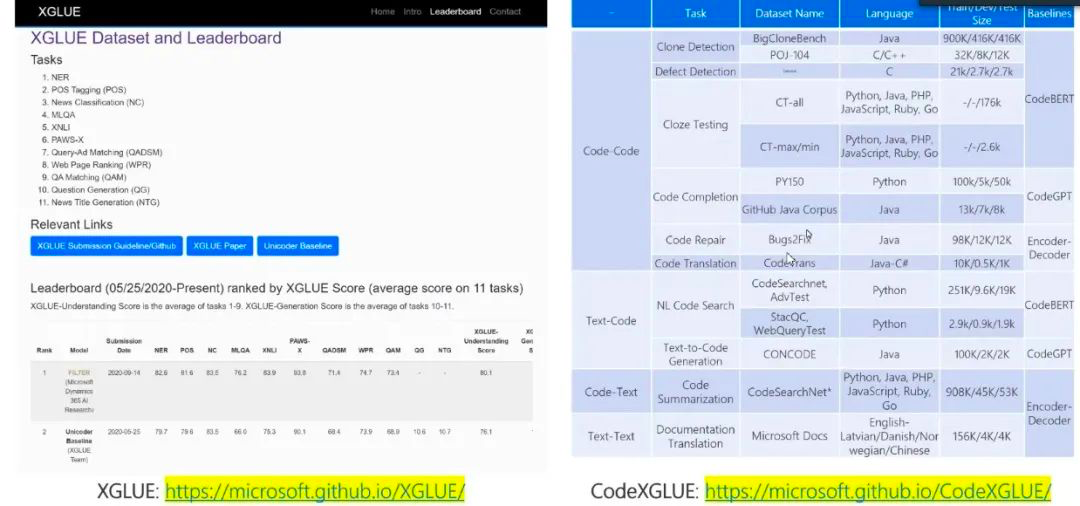The image size is (1080, 506).
Task: Select the Text-Code category cell
Action: click(x=611, y=320)
